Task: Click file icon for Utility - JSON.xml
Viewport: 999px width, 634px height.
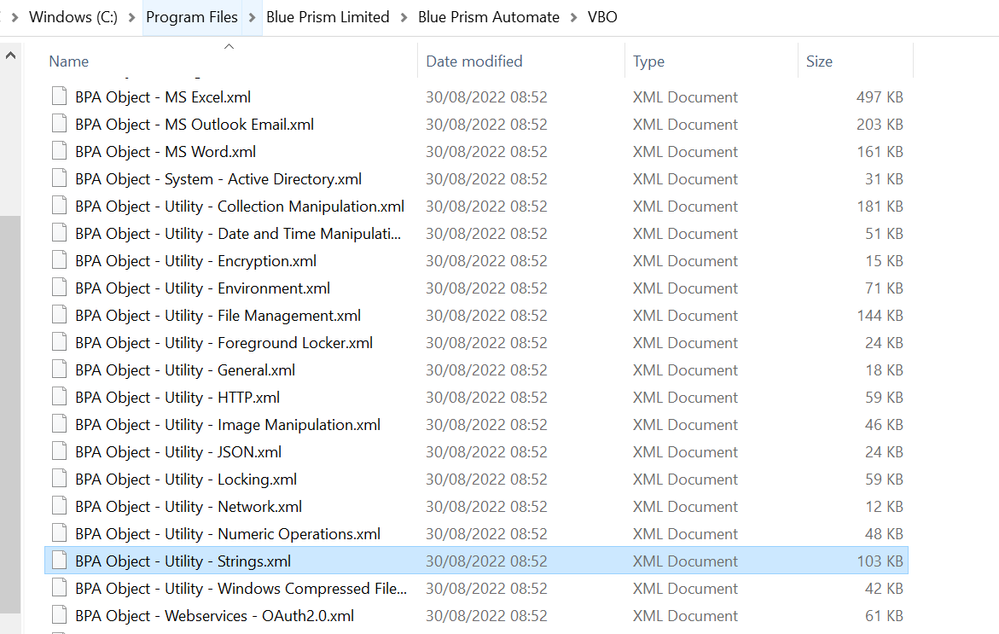Action: [59, 451]
